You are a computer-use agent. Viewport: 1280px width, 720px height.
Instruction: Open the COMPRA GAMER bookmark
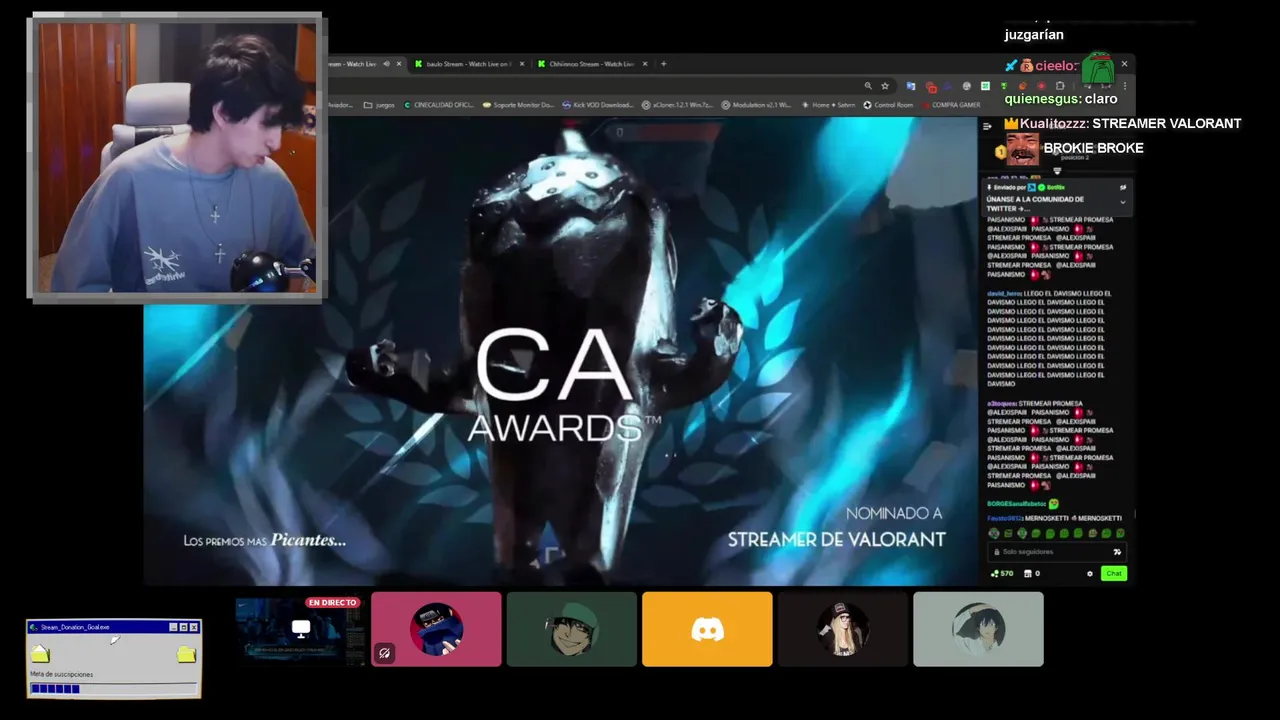coord(951,104)
